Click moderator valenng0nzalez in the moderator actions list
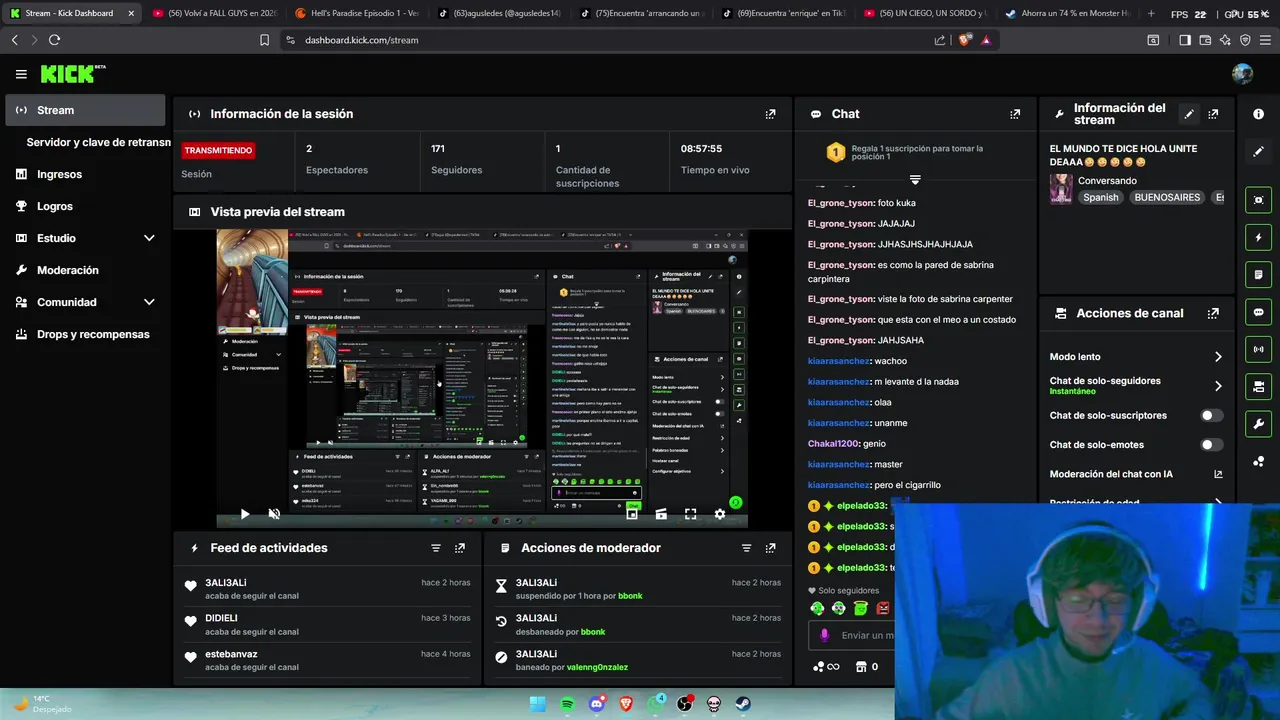 tap(597, 667)
